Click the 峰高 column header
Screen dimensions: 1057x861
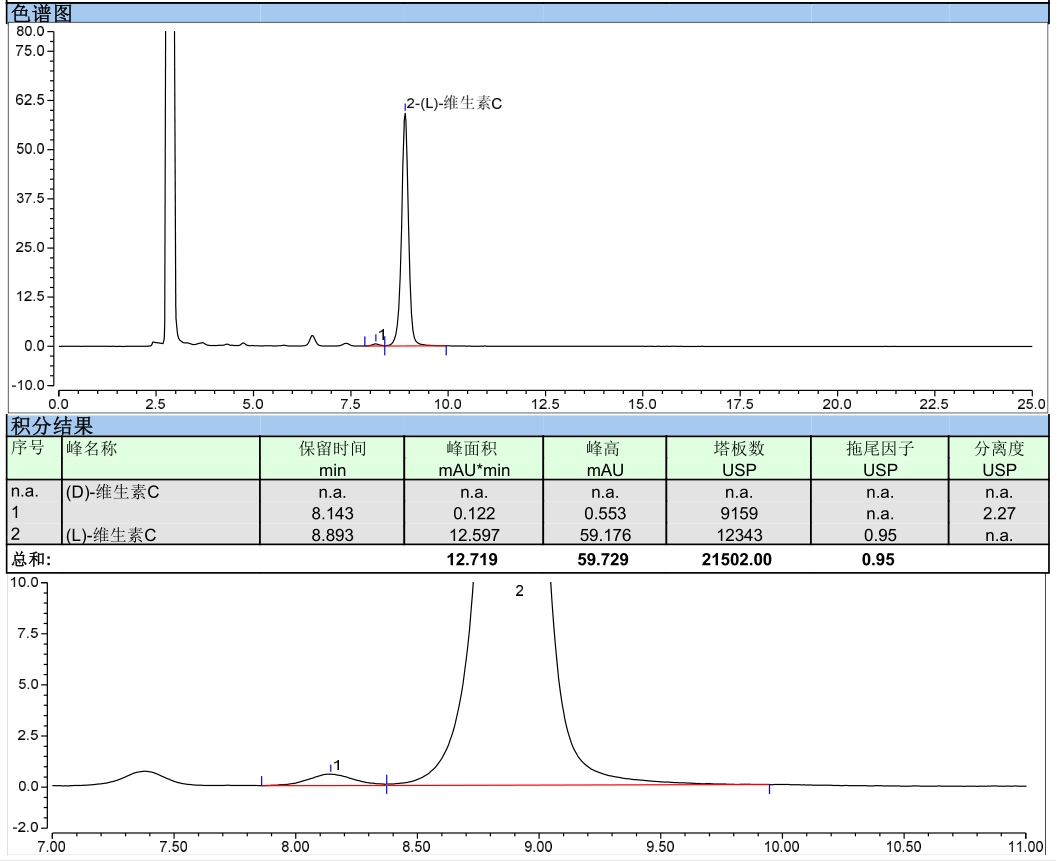pyautogui.click(x=605, y=458)
